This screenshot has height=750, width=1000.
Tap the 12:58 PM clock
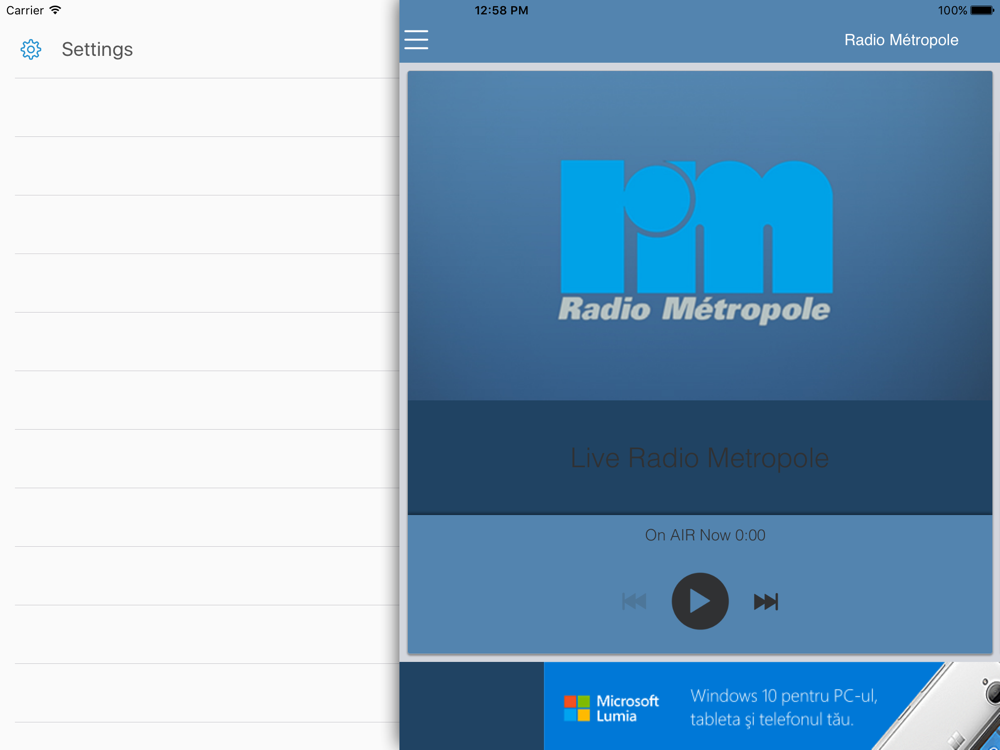(501, 10)
